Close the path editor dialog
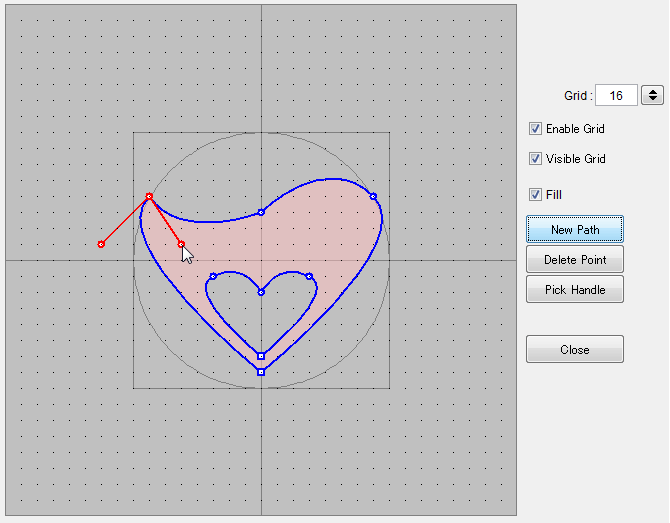 tap(575, 349)
